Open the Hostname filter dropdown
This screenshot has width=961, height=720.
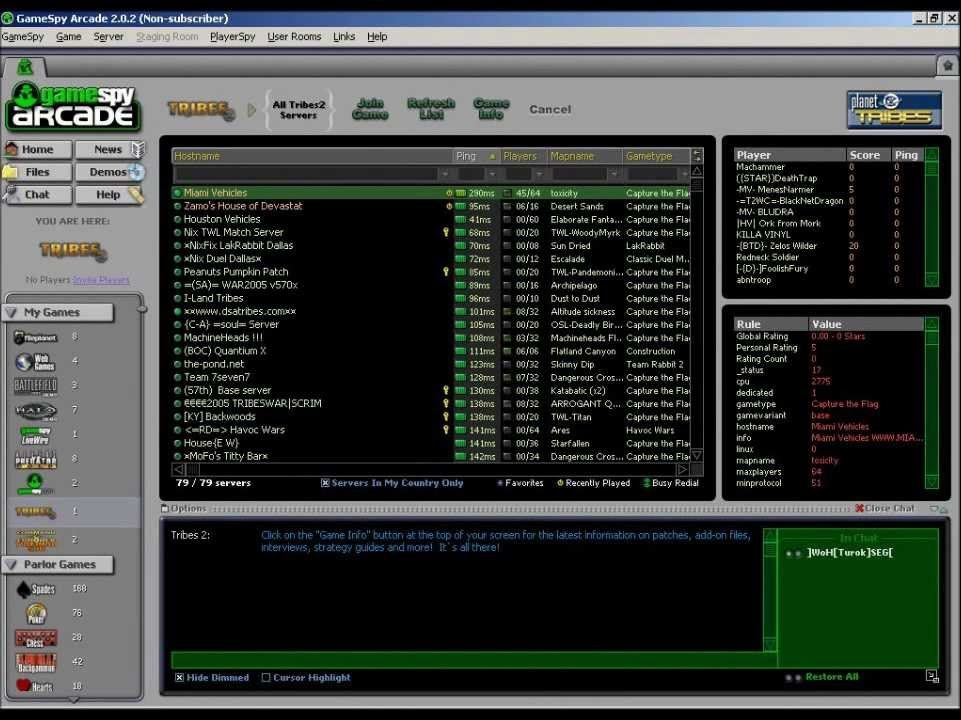(x=446, y=174)
